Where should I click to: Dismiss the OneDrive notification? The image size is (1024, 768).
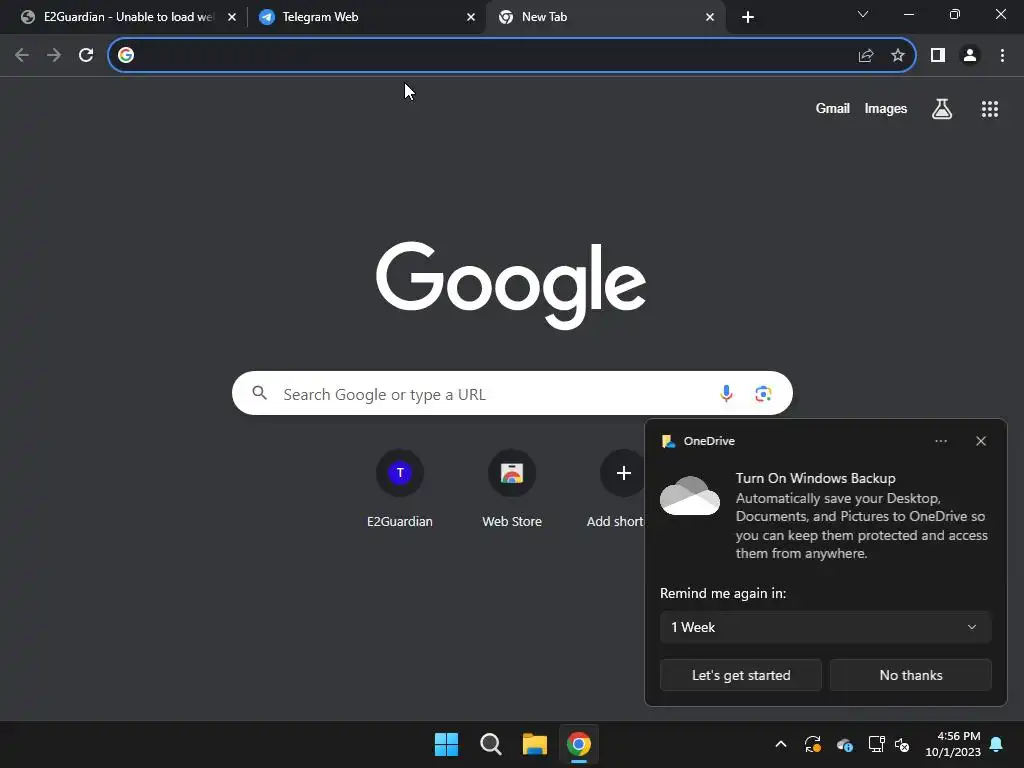point(981,441)
